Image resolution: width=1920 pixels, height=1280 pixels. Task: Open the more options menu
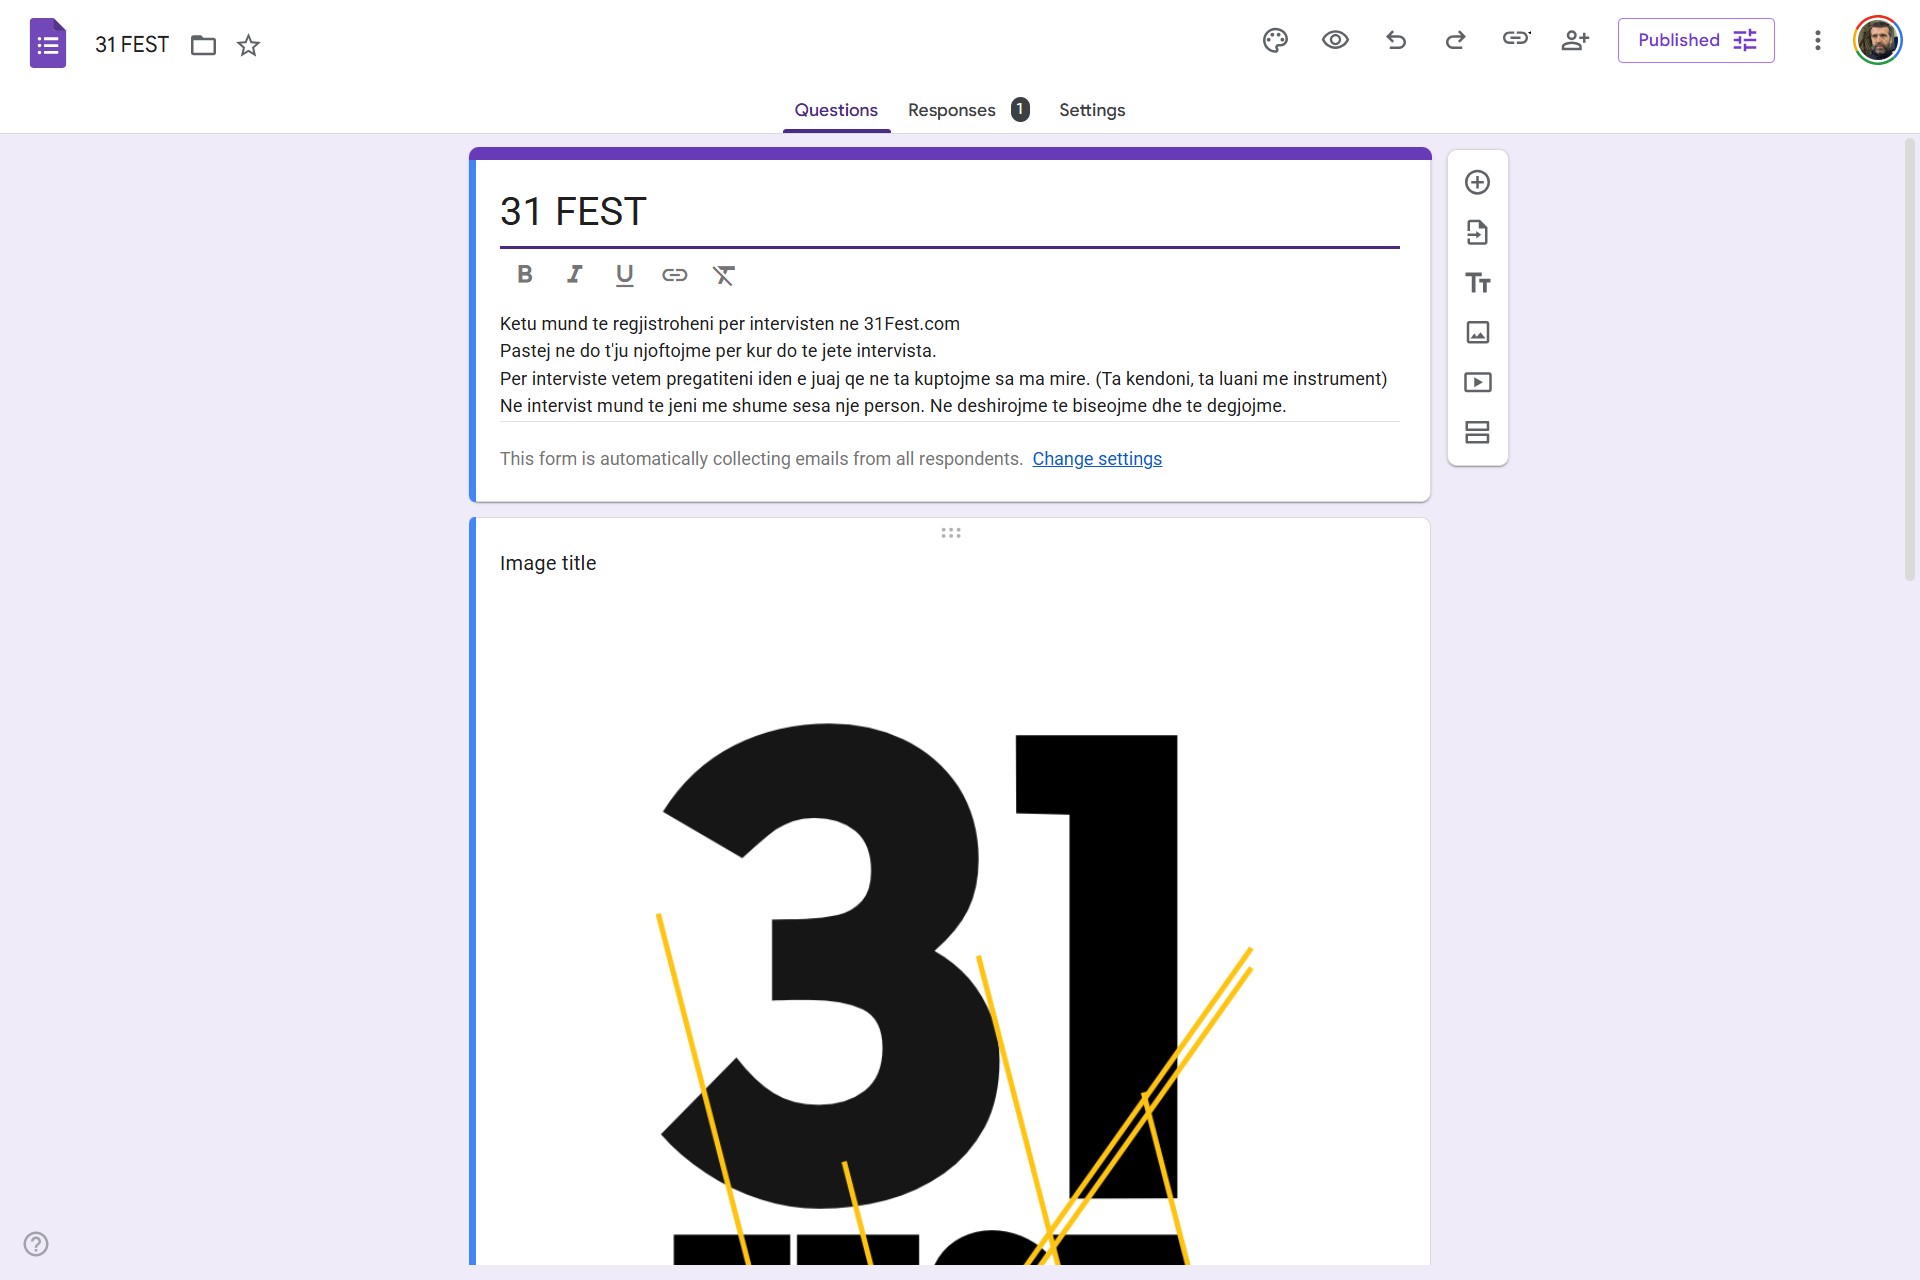[1817, 41]
